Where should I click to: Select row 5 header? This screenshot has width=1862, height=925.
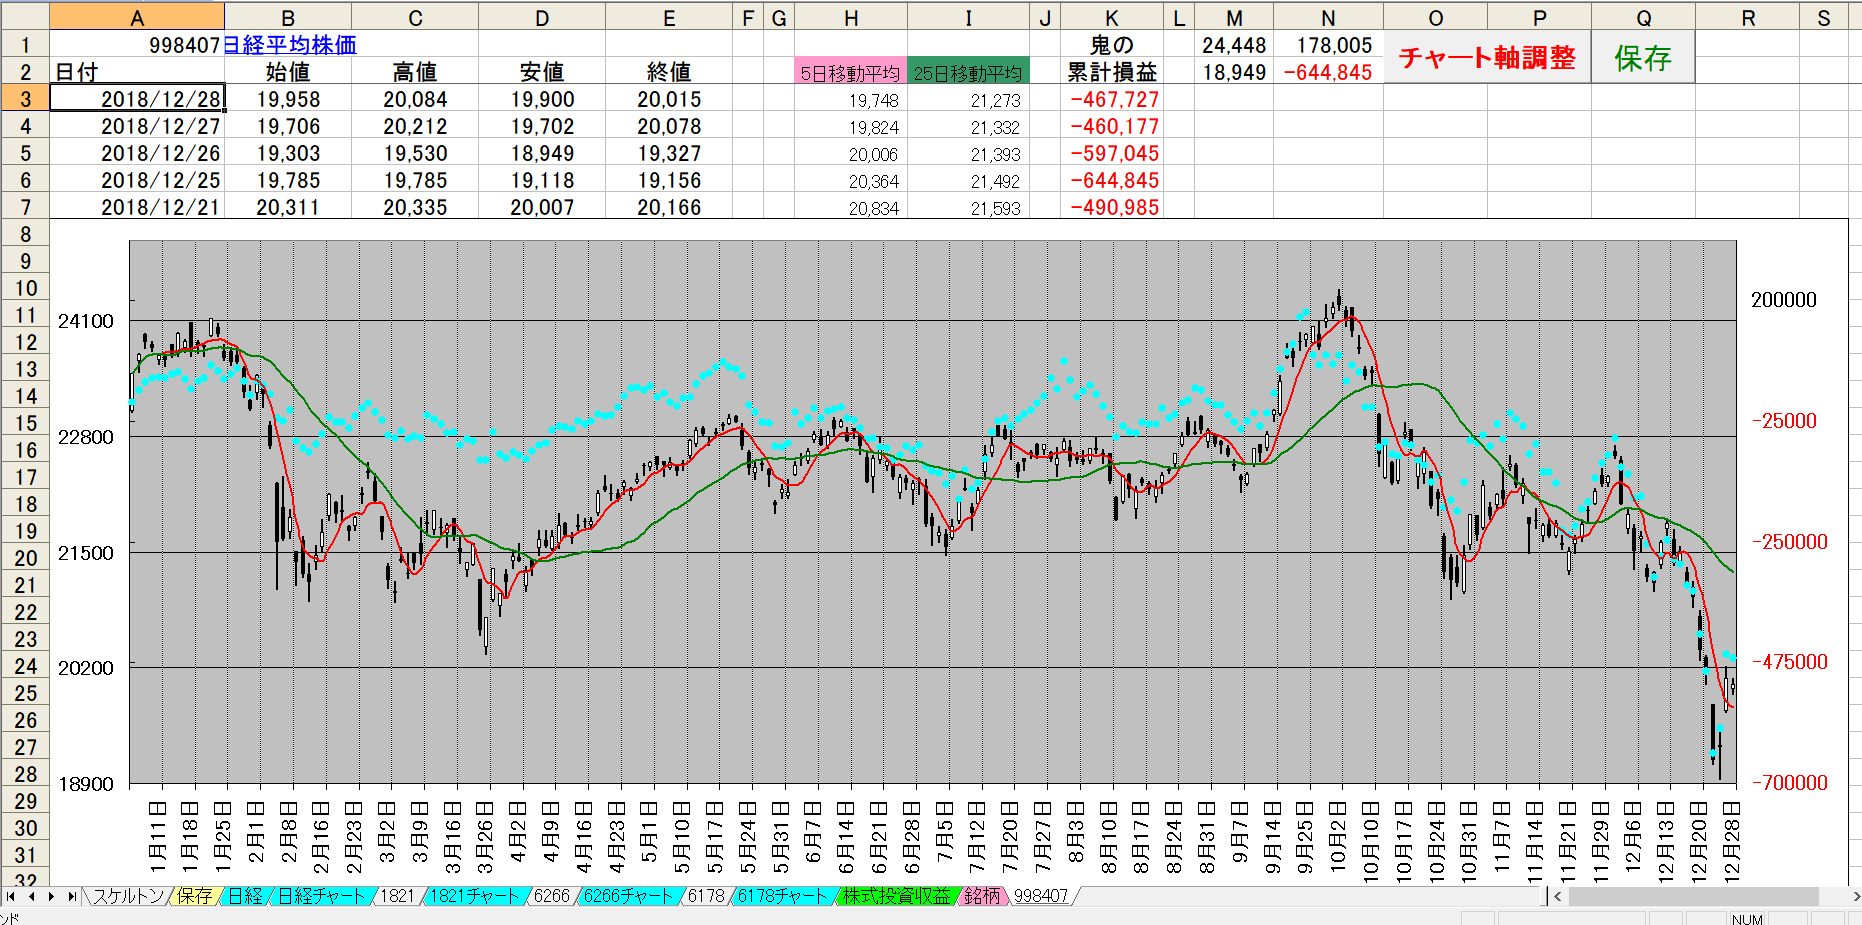pos(25,153)
